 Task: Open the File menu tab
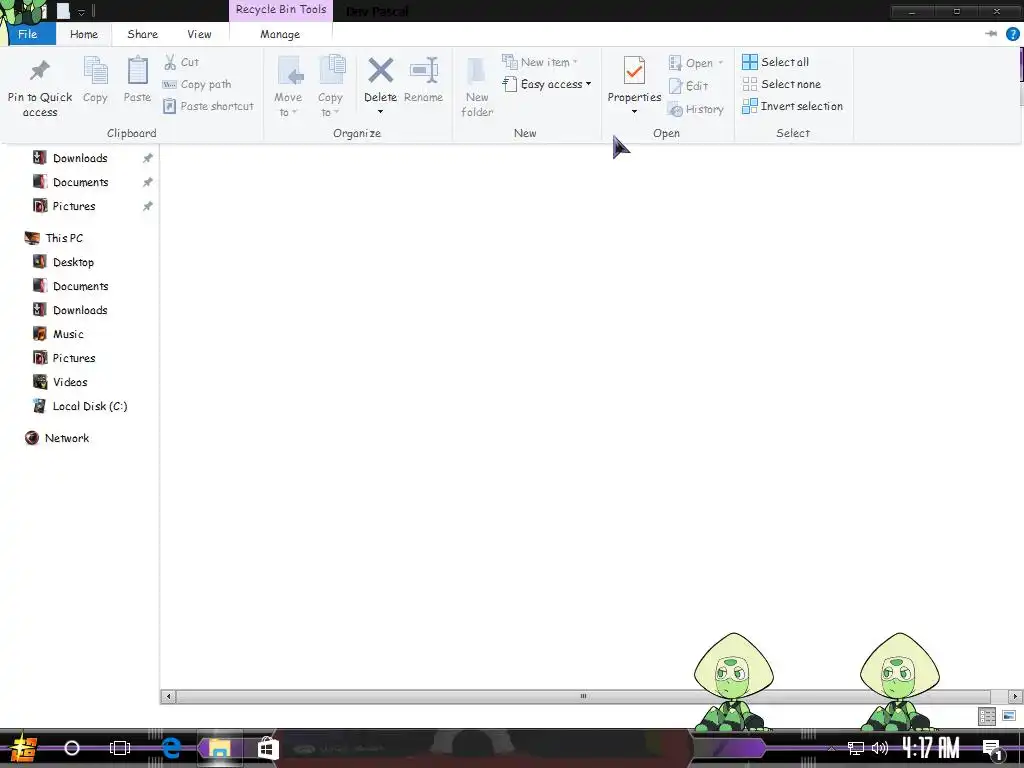[x=28, y=34]
